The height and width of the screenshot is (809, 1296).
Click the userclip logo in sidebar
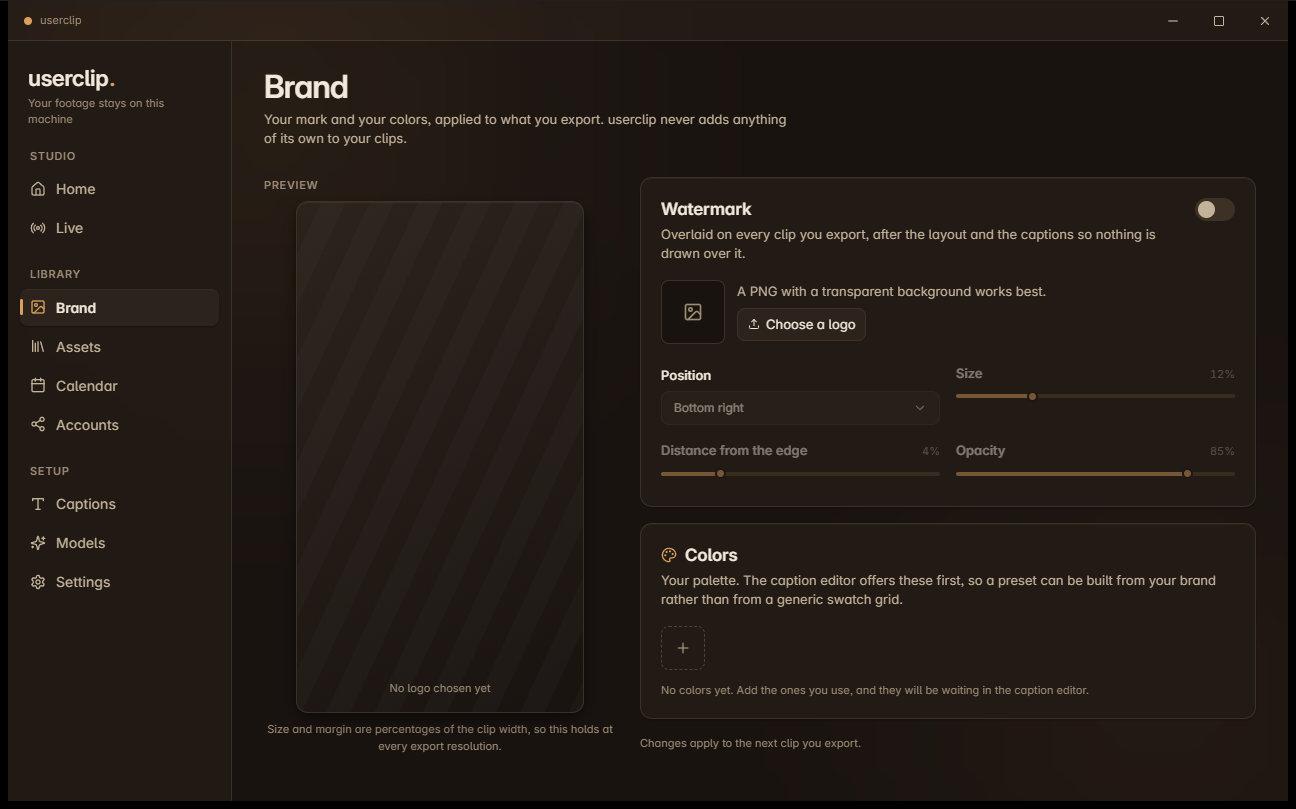click(x=71, y=79)
